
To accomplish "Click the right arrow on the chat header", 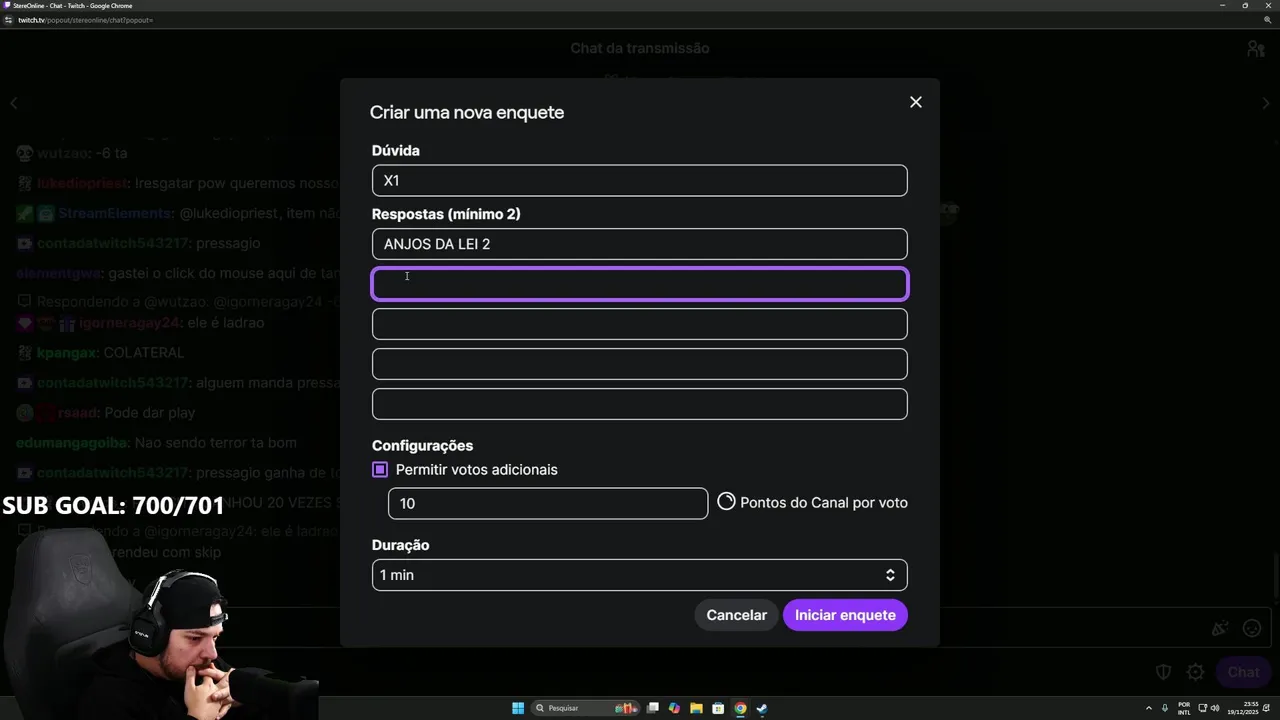I will [1266, 103].
